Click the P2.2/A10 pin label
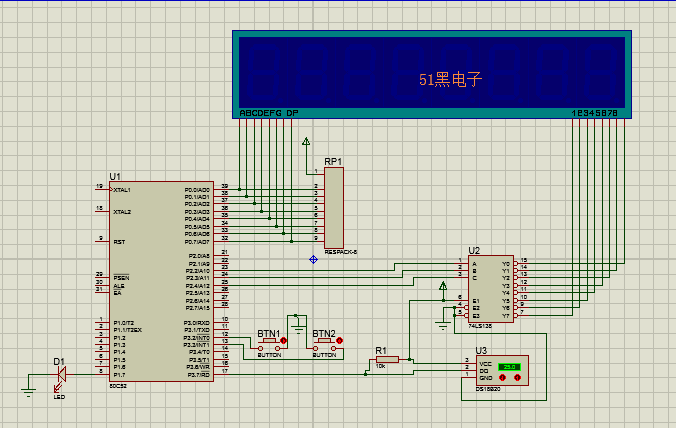 pos(197,271)
